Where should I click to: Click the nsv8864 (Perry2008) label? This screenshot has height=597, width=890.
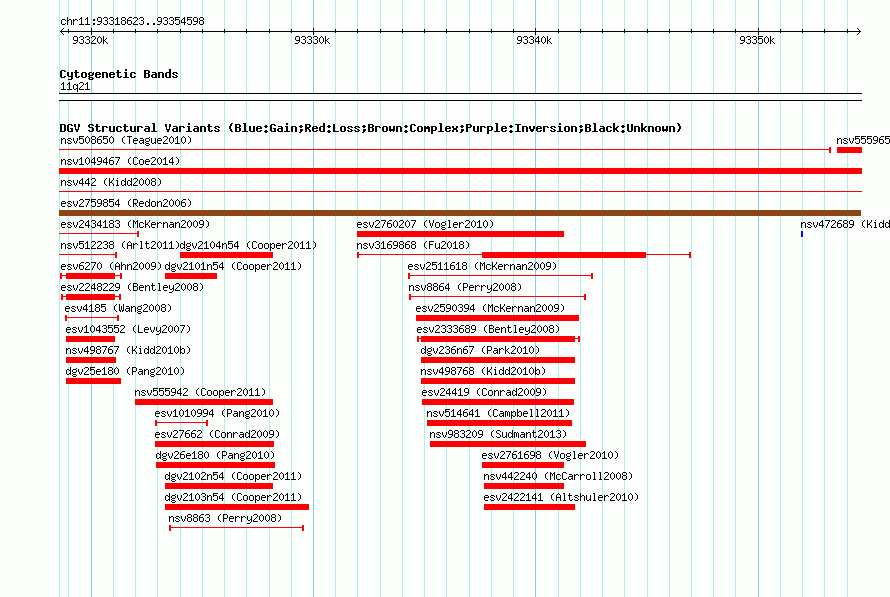pyautogui.click(x=465, y=287)
